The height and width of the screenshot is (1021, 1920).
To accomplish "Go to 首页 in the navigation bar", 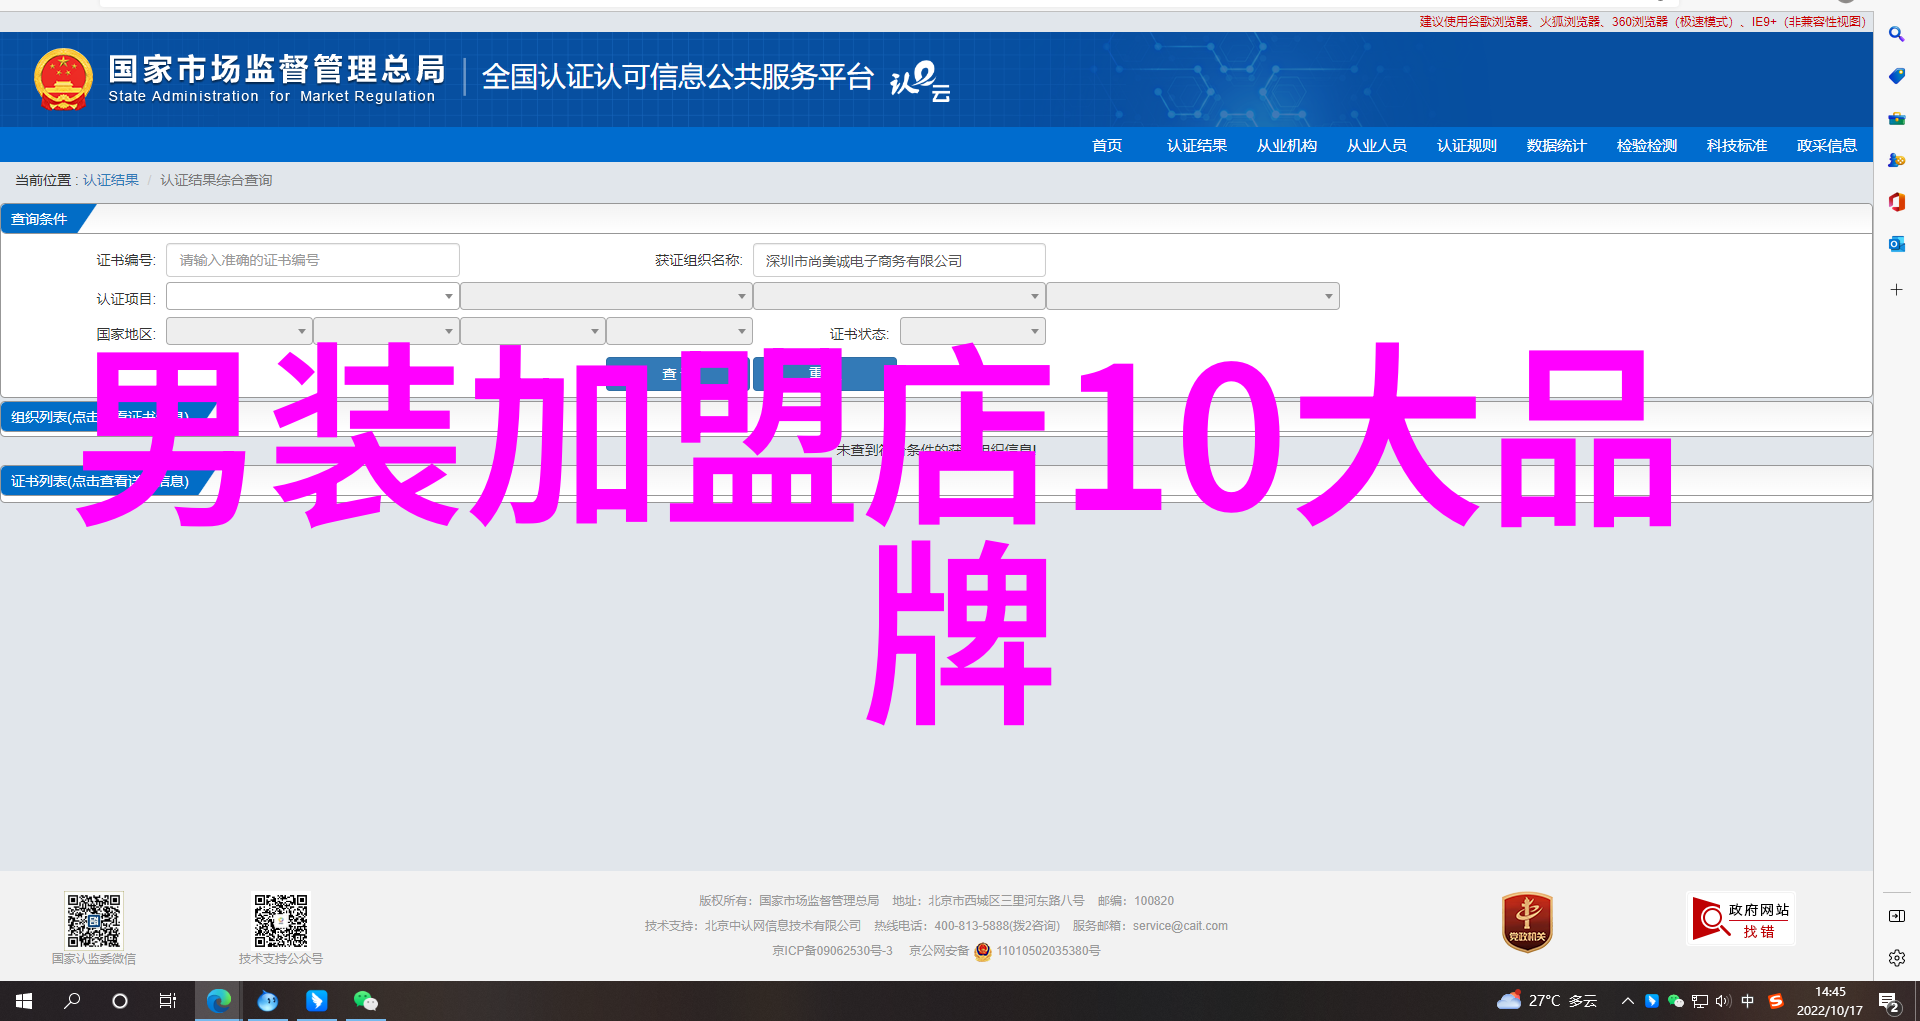I will point(1107,146).
